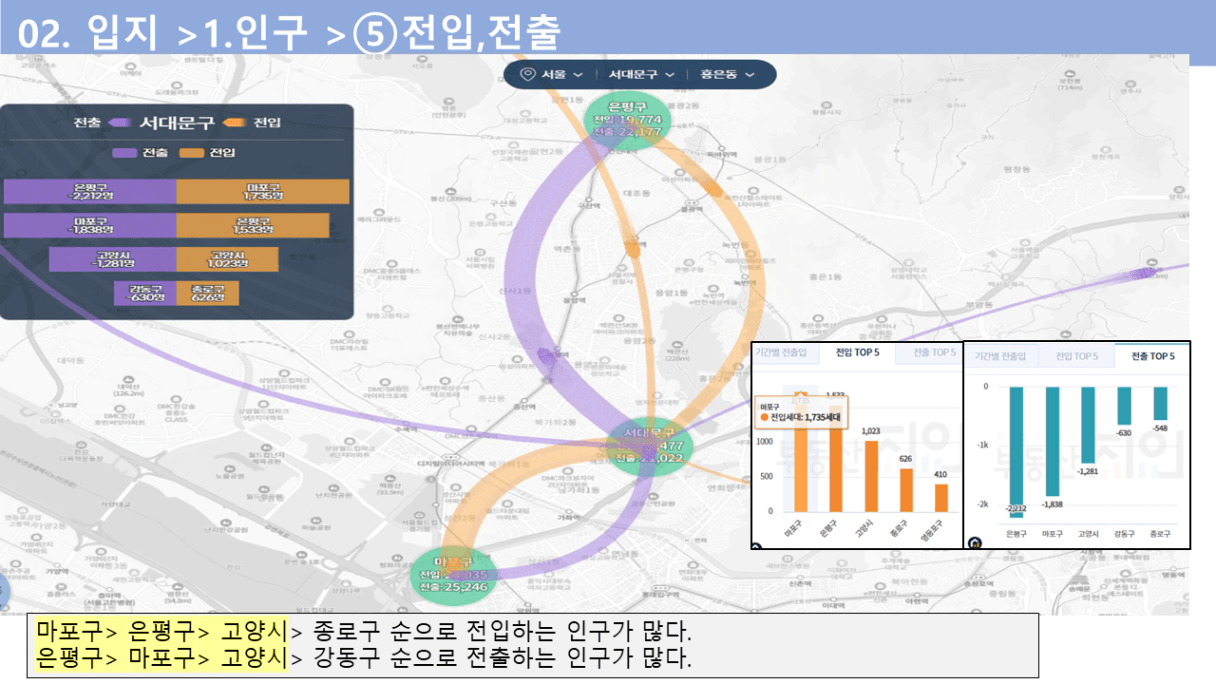Click the teal 강동구 -630 bar
Image resolution: width=1216 pixels, height=684 pixels.
tap(1124, 406)
